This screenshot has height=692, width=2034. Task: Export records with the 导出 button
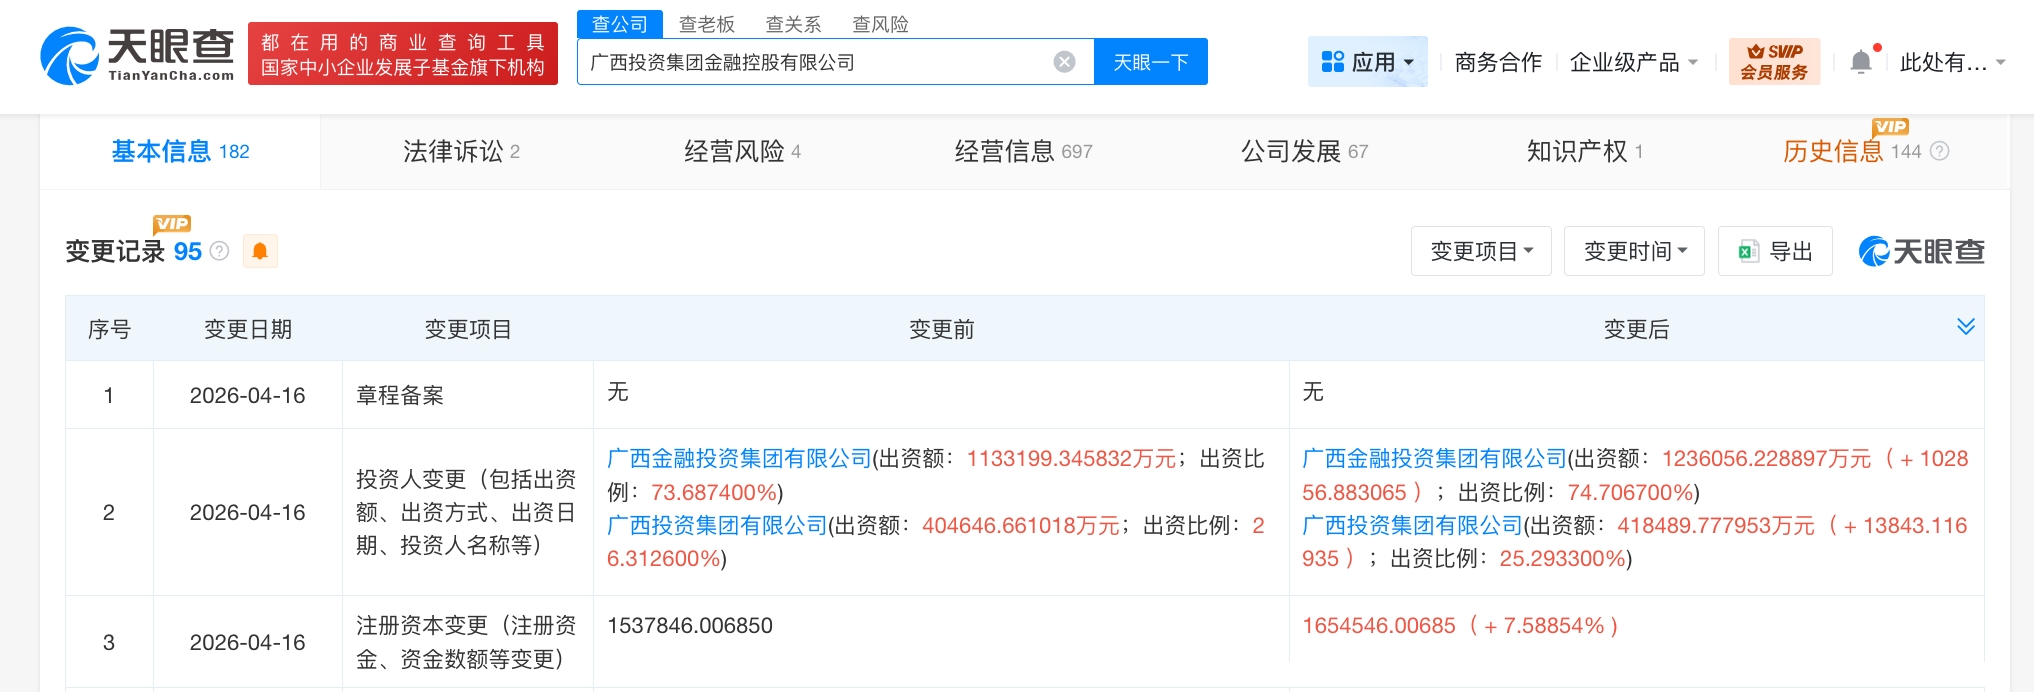(1775, 251)
